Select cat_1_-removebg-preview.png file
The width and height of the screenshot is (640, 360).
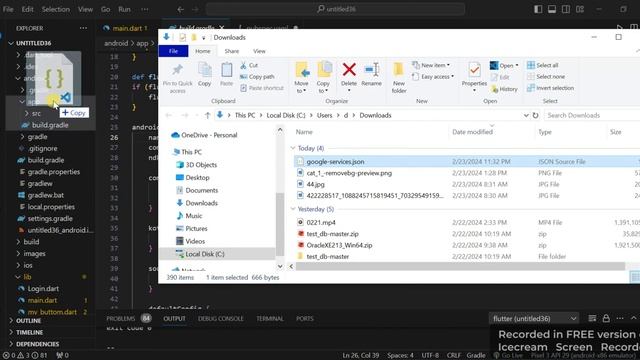click(x=349, y=173)
